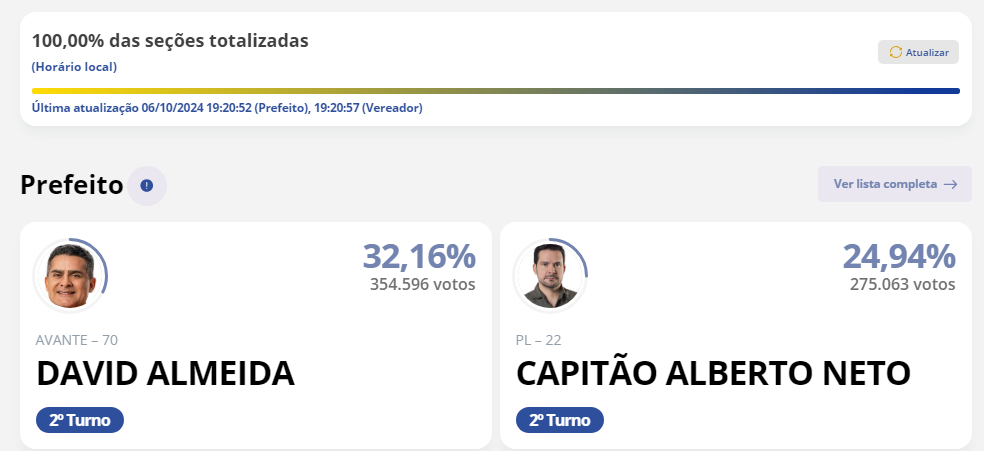Viewport: 984px width, 451px height.
Task: Click the 24,94% vote percentage
Action: (x=899, y=257)
